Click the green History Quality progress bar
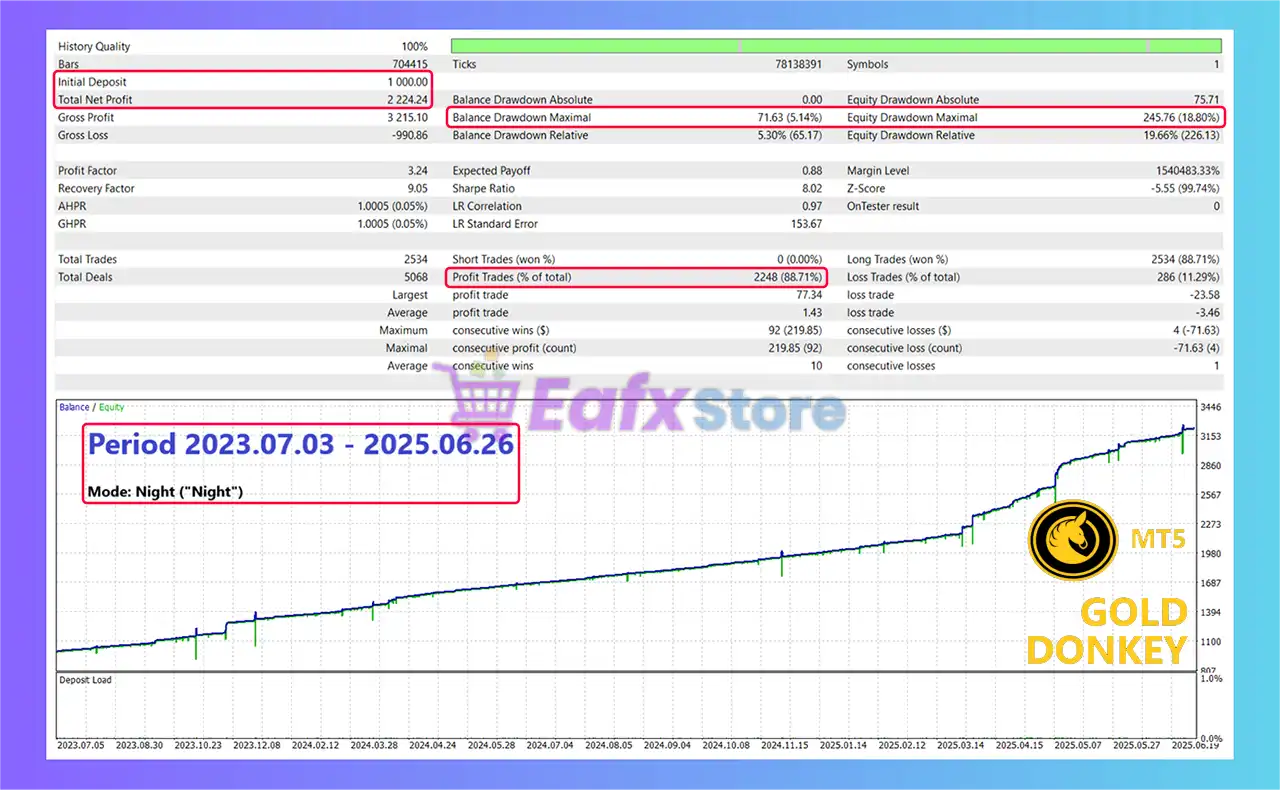The image size is (1280, 790). click(x=836, y=46)
